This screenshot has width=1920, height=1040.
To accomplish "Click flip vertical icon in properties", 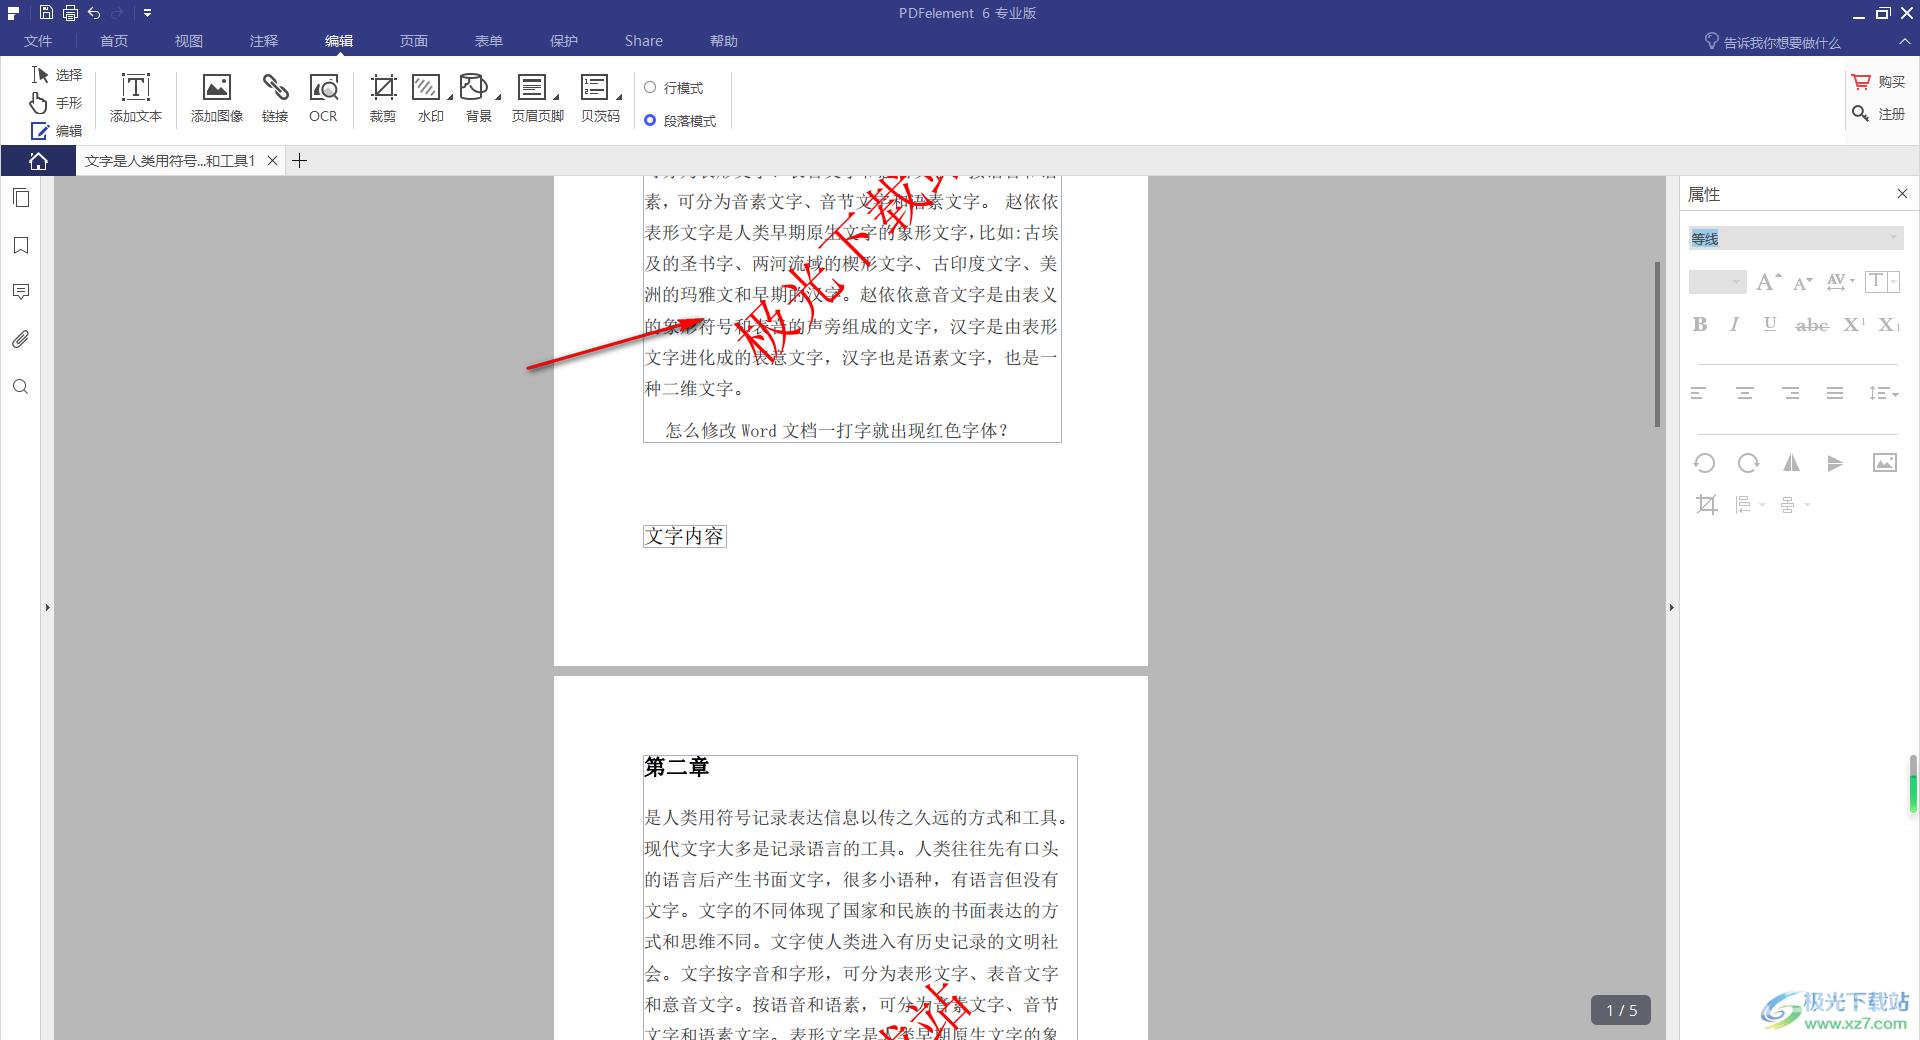I will (1835, 463).
